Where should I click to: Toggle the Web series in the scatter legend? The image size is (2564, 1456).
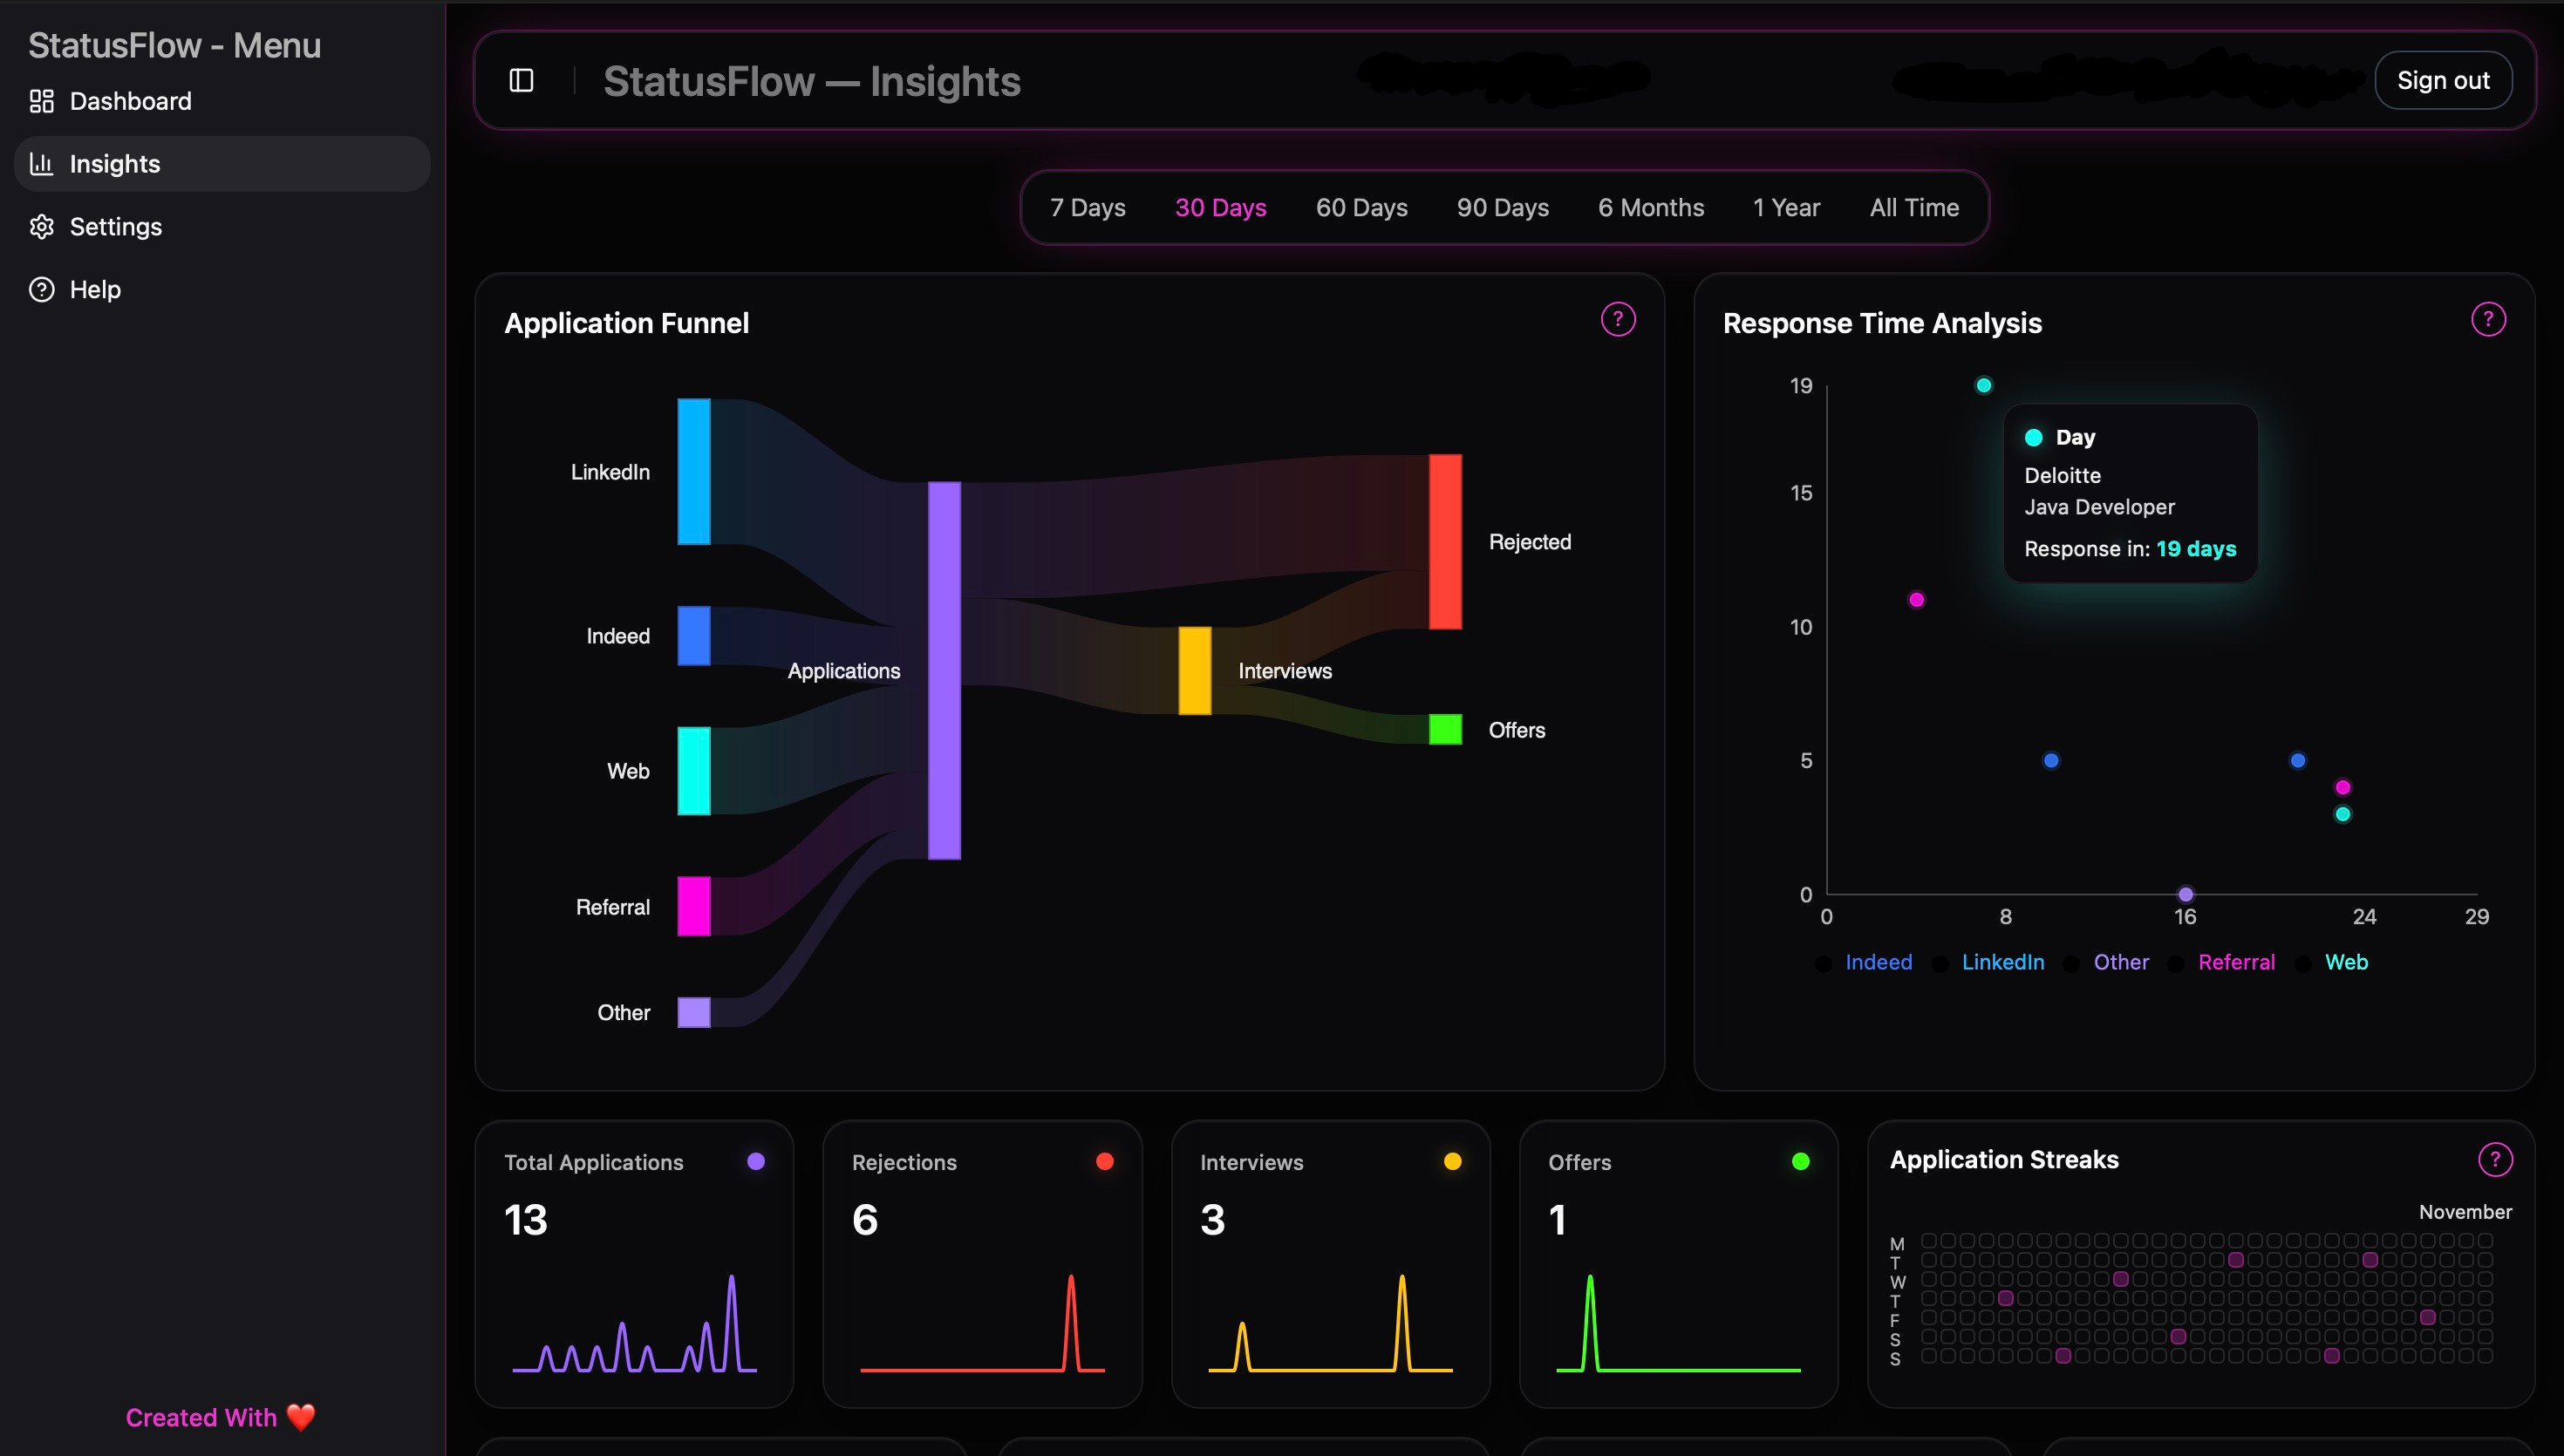(x=2347, y=961)
